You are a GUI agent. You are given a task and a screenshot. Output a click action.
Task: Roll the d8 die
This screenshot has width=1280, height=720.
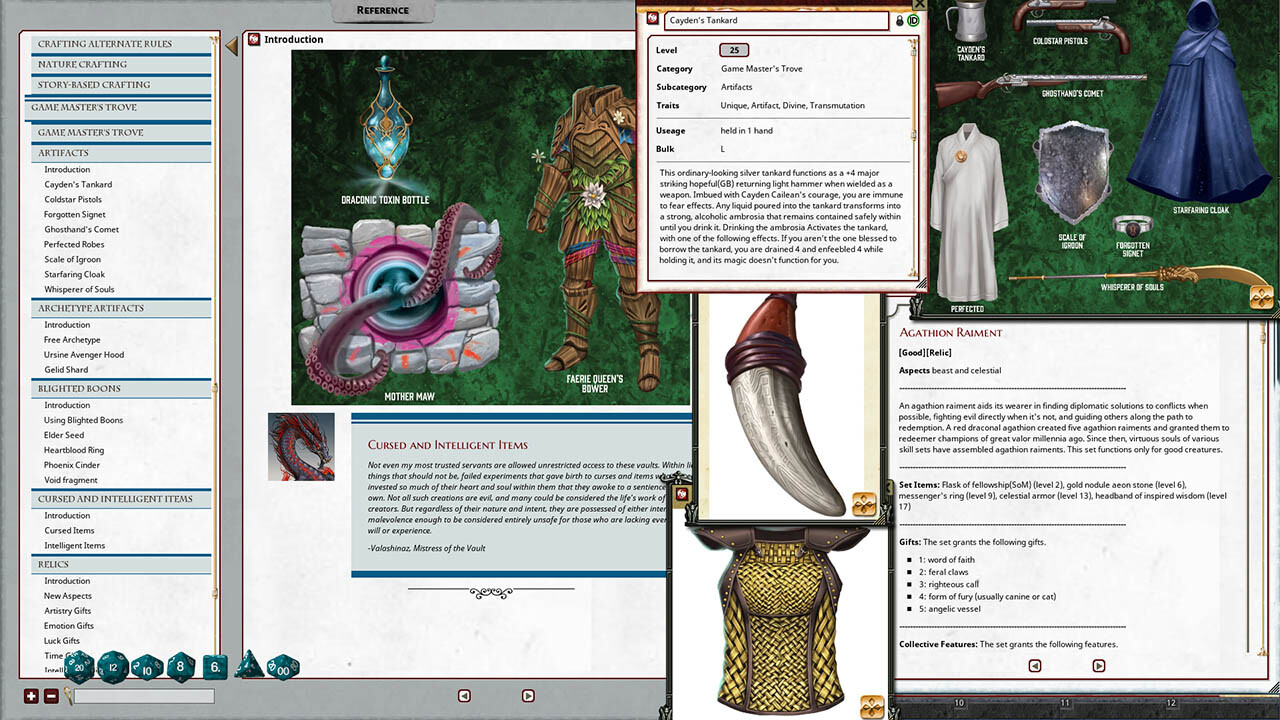pyautogui.click(x=180, y=667)
